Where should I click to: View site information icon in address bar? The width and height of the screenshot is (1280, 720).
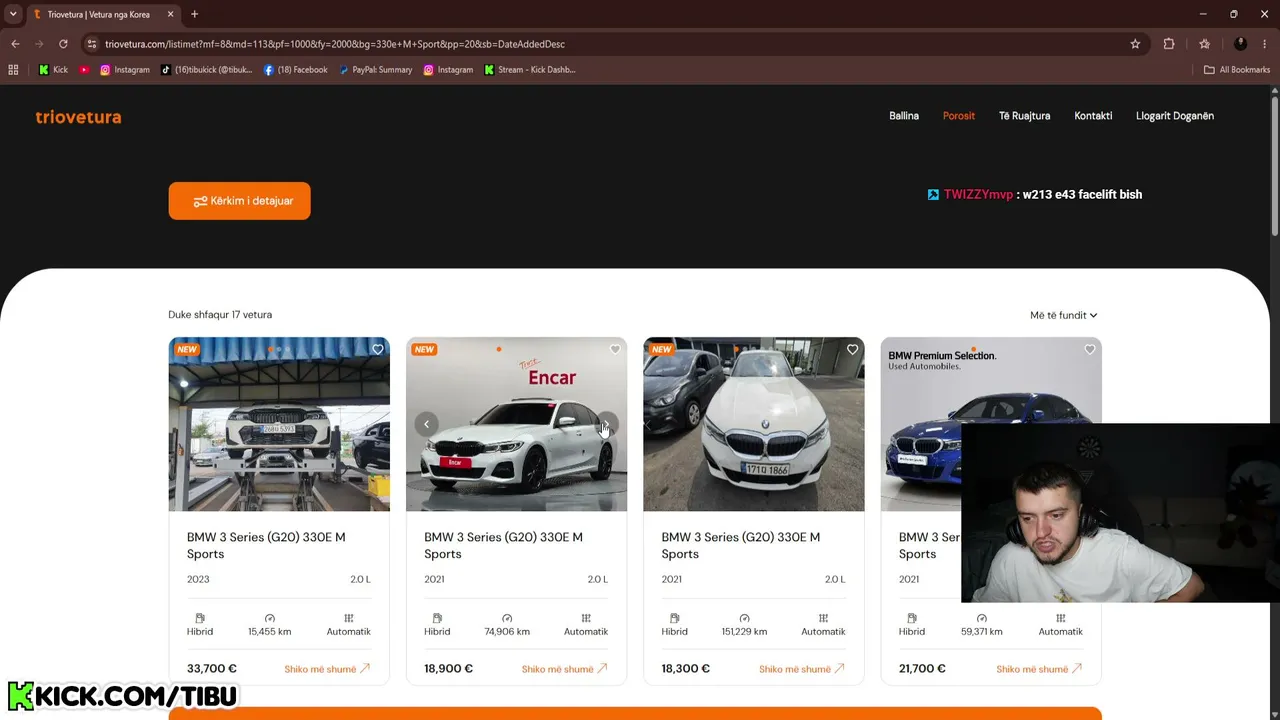91,44
